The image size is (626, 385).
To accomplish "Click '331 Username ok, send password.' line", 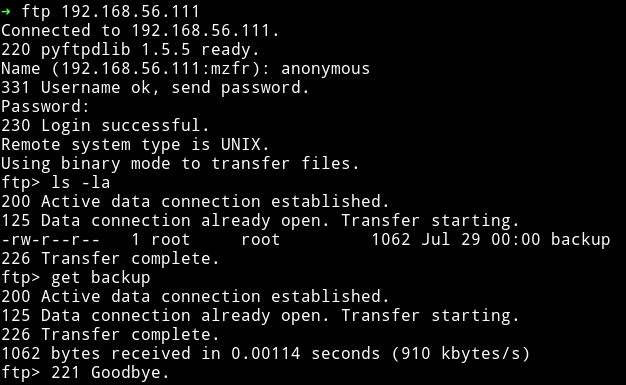I will click(x=155, y=87).
